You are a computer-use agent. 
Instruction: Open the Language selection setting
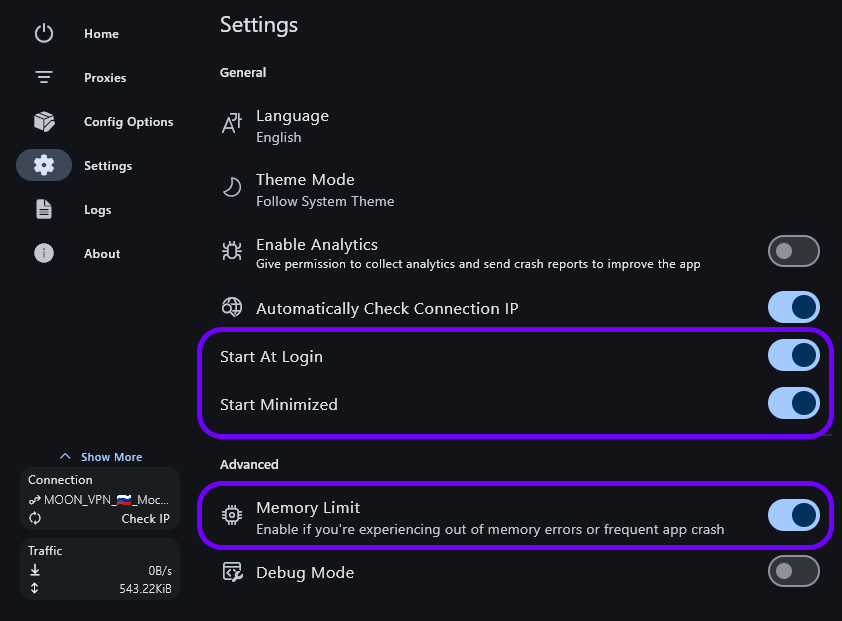pos(292,126)
